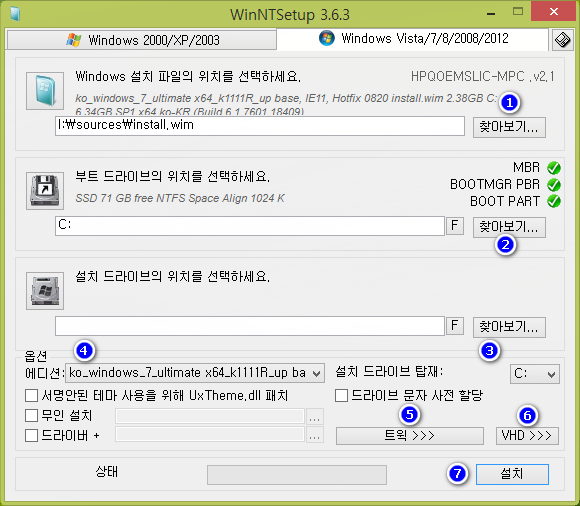Browse for install.wim source file
Viewport: 580px width, 506px height.
click(509, 127)
